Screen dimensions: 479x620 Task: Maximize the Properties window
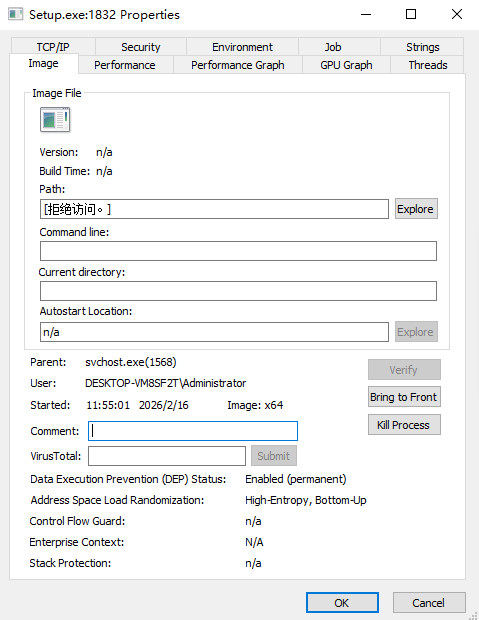pyautogui.click(x=411, y=15)
